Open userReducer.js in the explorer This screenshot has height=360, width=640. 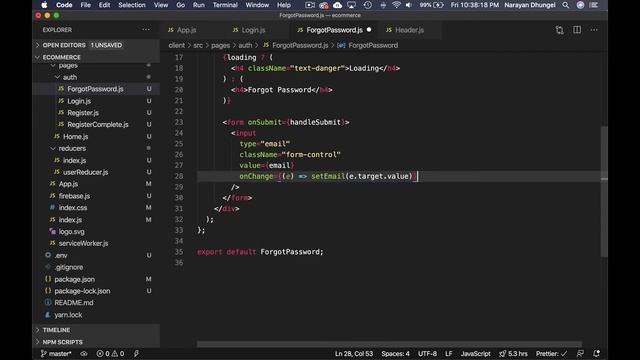pos(85,172)
